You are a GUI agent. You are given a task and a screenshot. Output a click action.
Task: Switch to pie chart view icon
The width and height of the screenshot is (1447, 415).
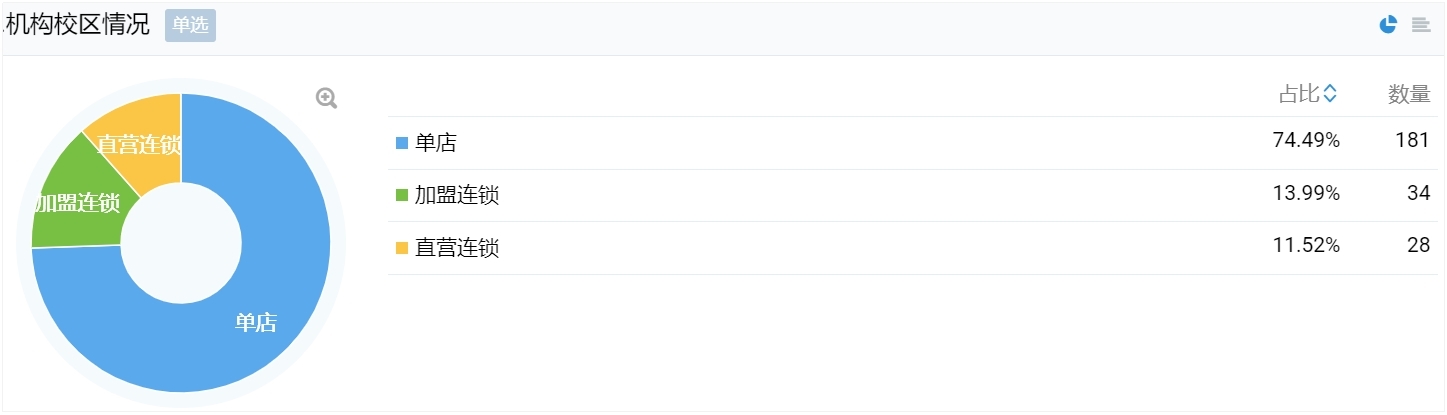[1388, 25]
